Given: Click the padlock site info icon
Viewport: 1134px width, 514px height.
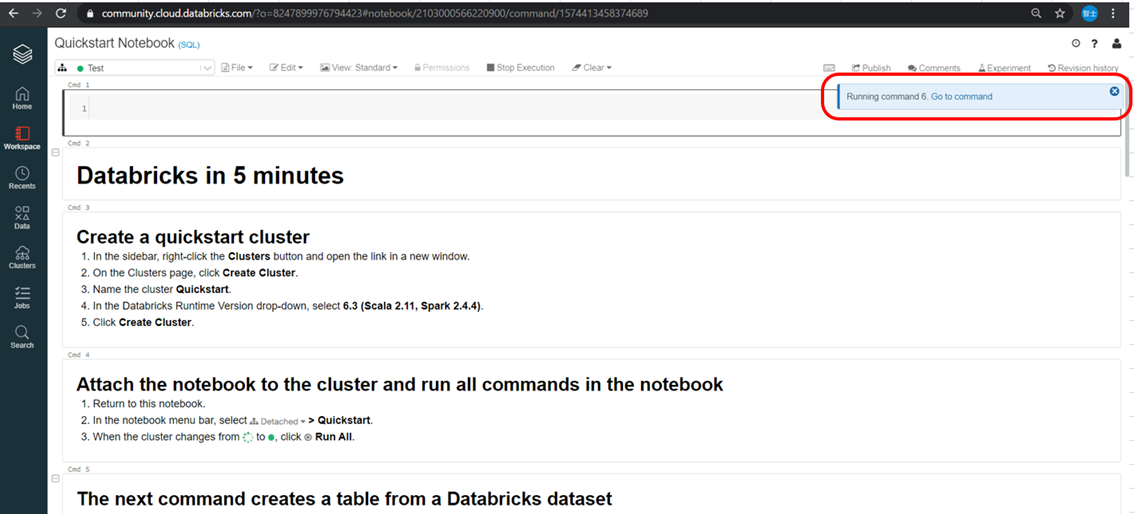Looking at the screenshot, I should click(90, 14).
